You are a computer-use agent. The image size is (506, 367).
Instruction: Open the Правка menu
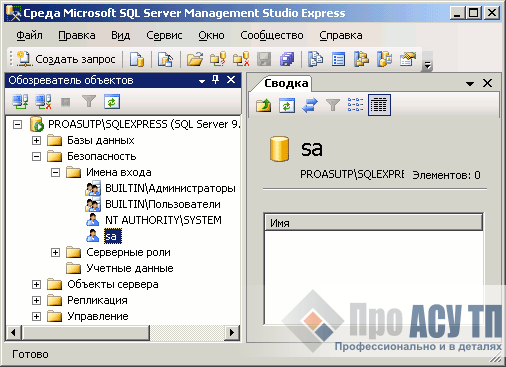coord(77,35)
